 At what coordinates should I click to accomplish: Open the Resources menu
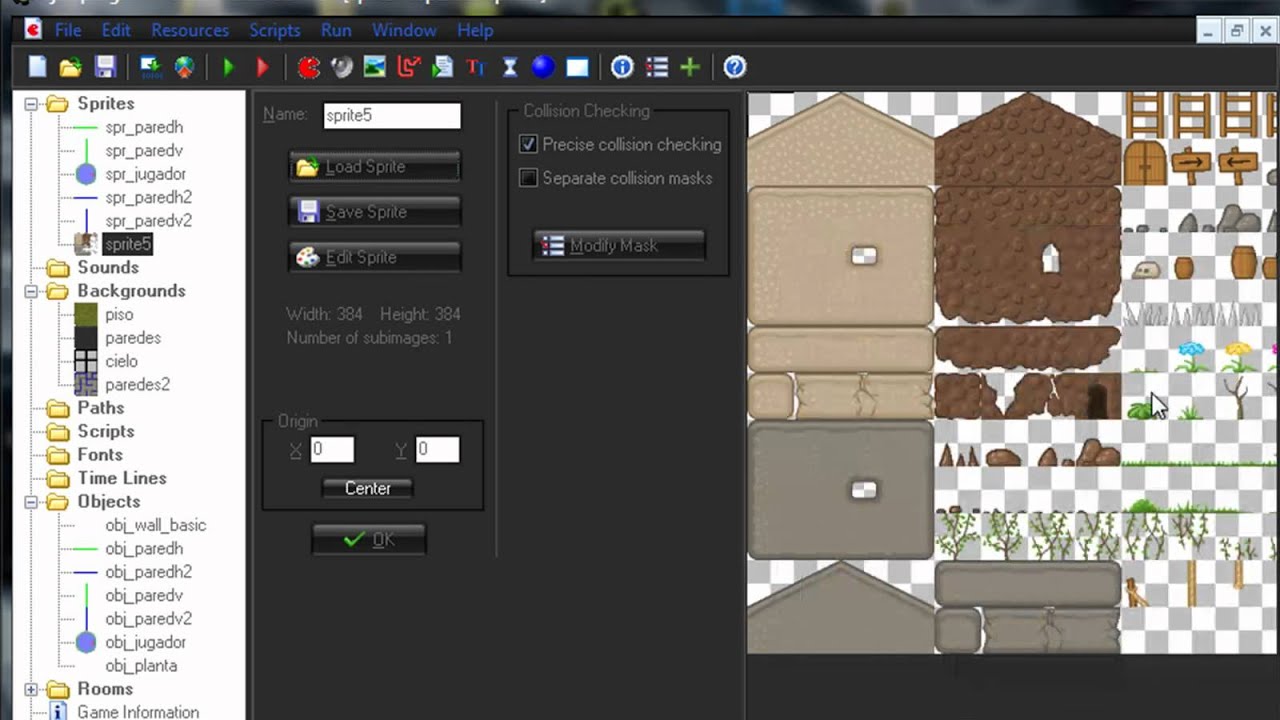[190, 30]
